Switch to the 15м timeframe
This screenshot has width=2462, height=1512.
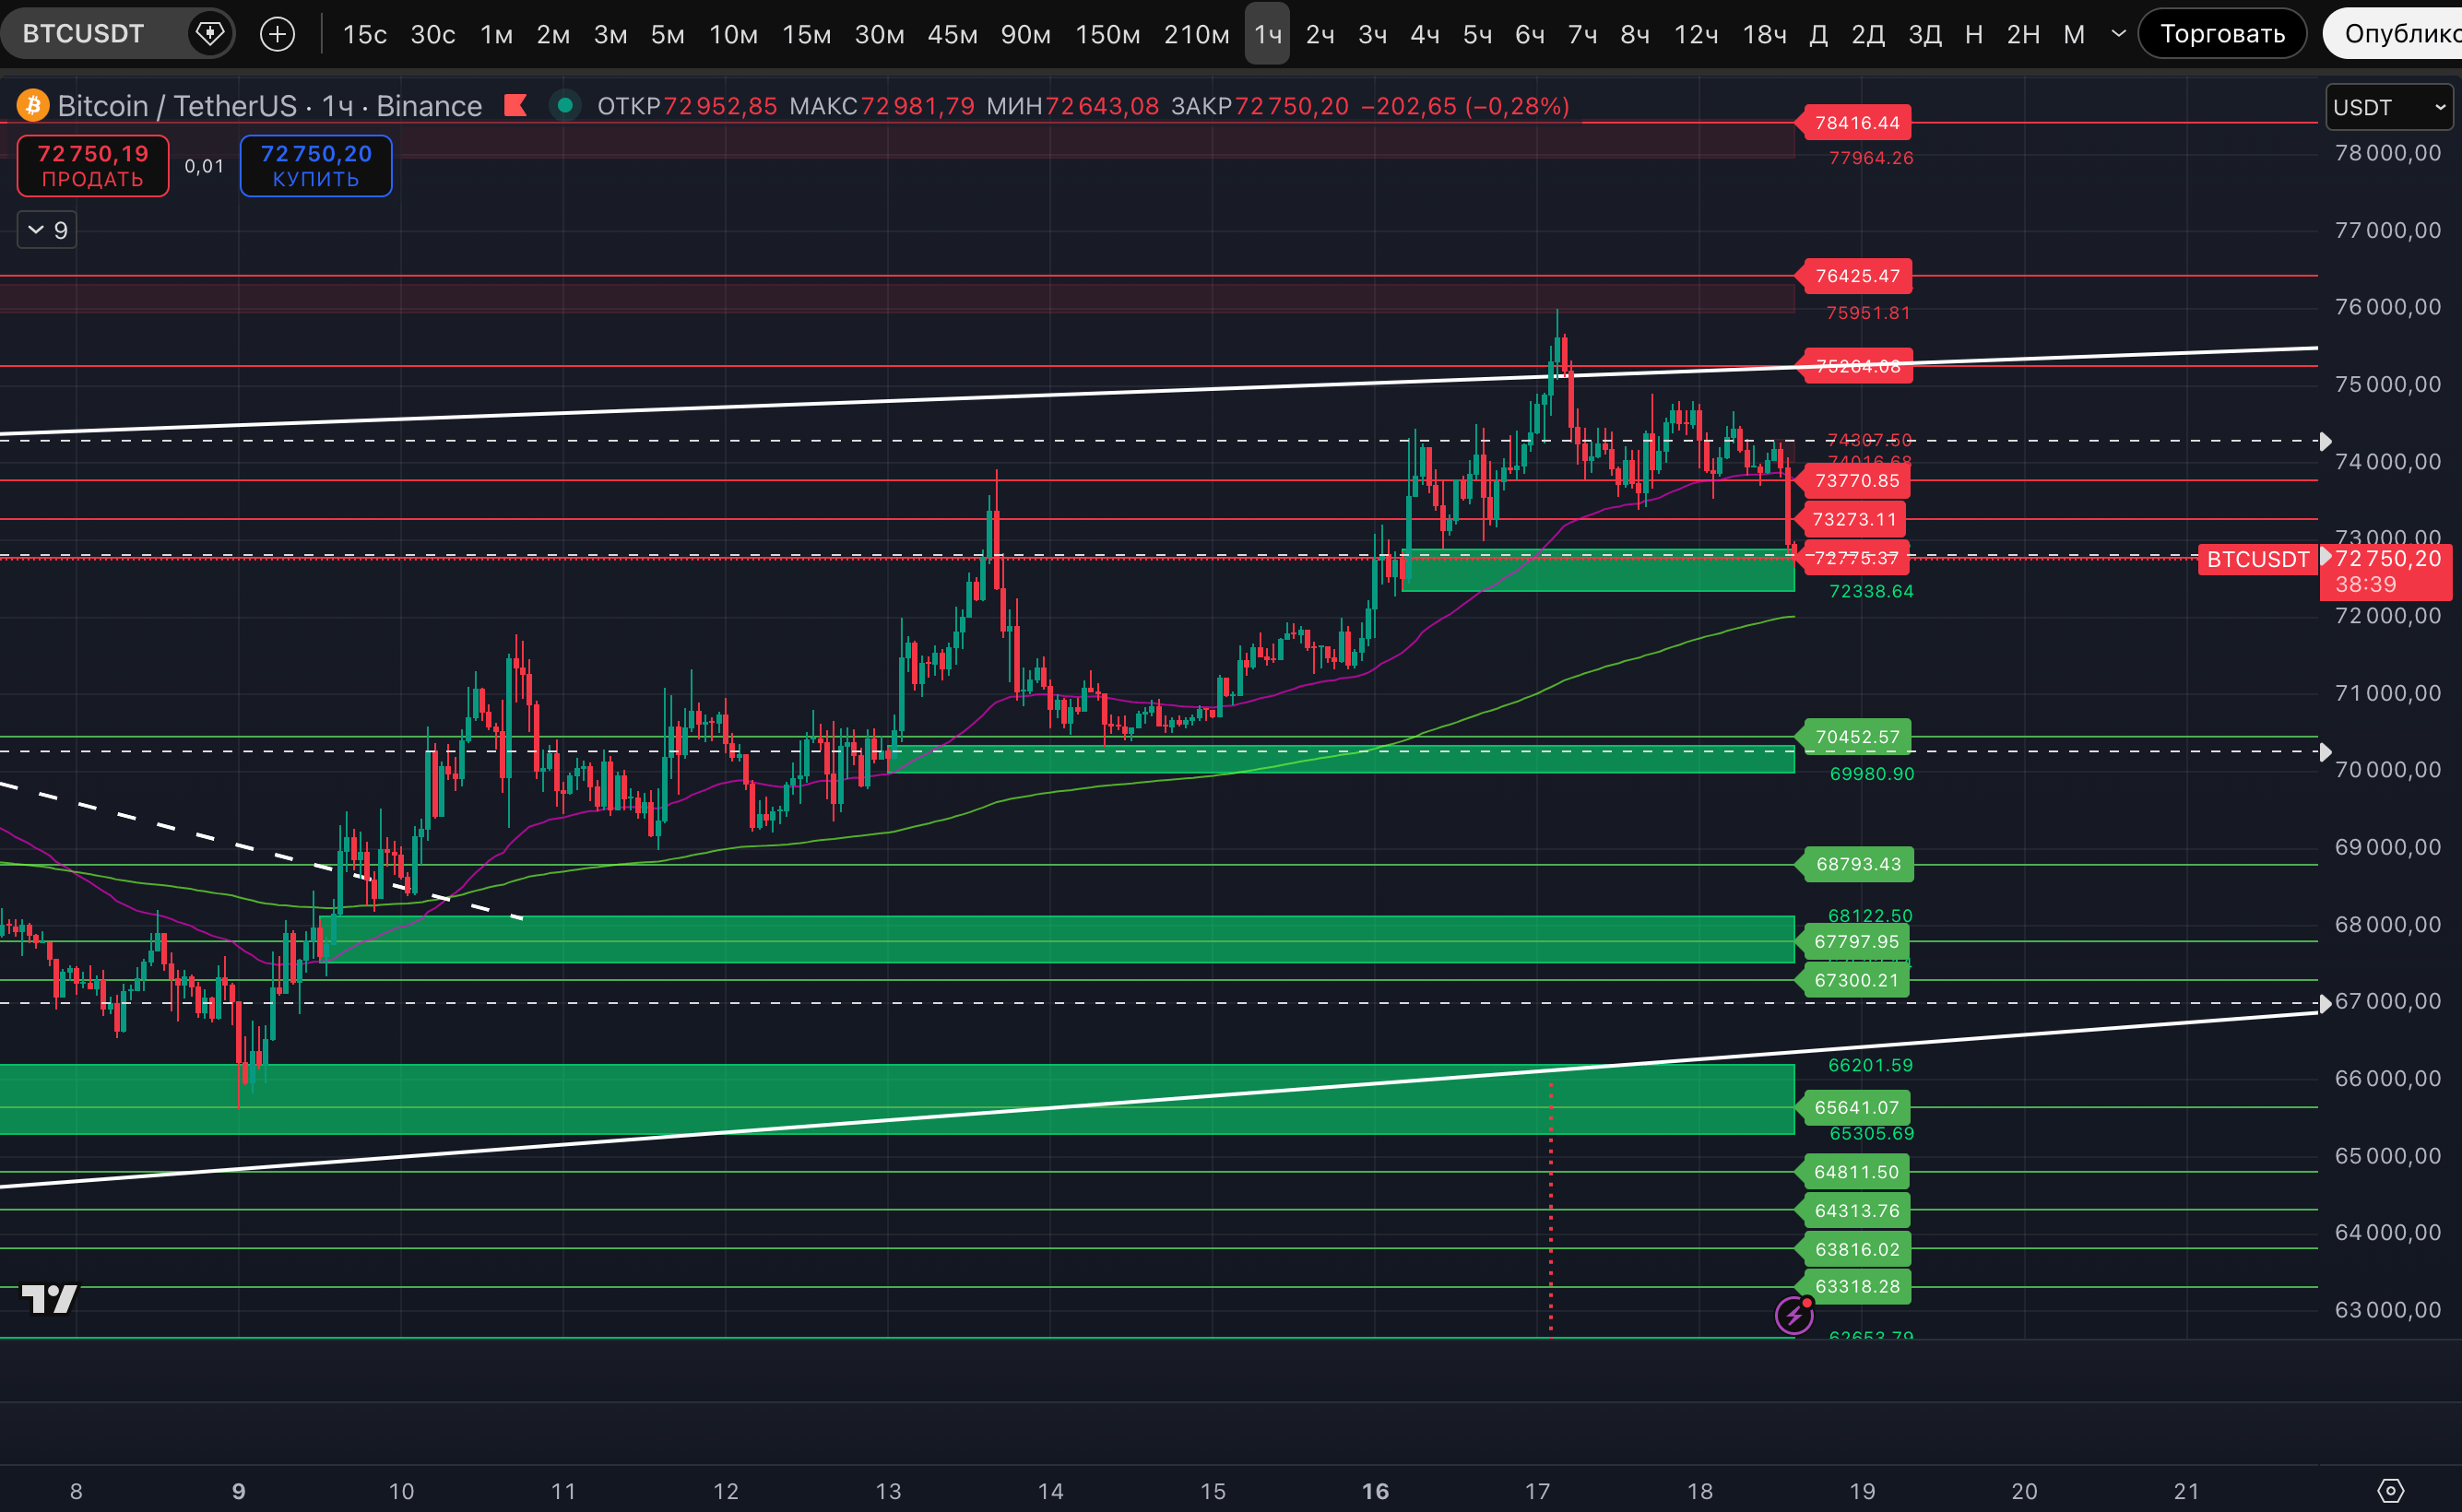coord(806,34)
